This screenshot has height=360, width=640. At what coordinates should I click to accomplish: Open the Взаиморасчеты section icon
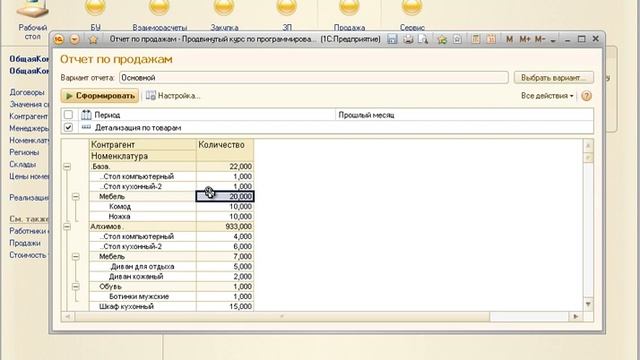159,7
